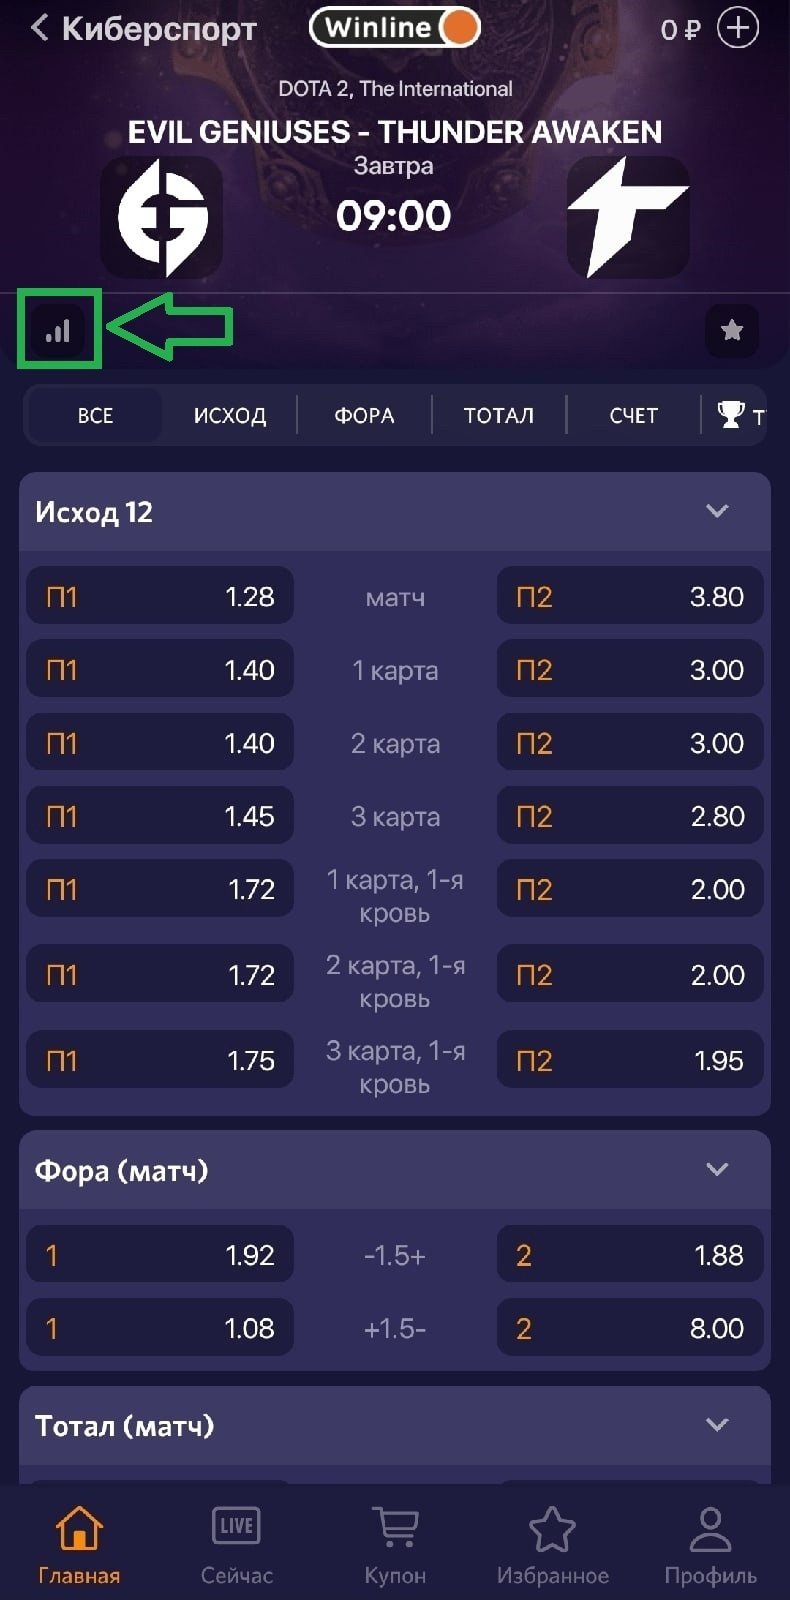Open Thunder Awaken team logo
790x1600 pixels.
627,217
